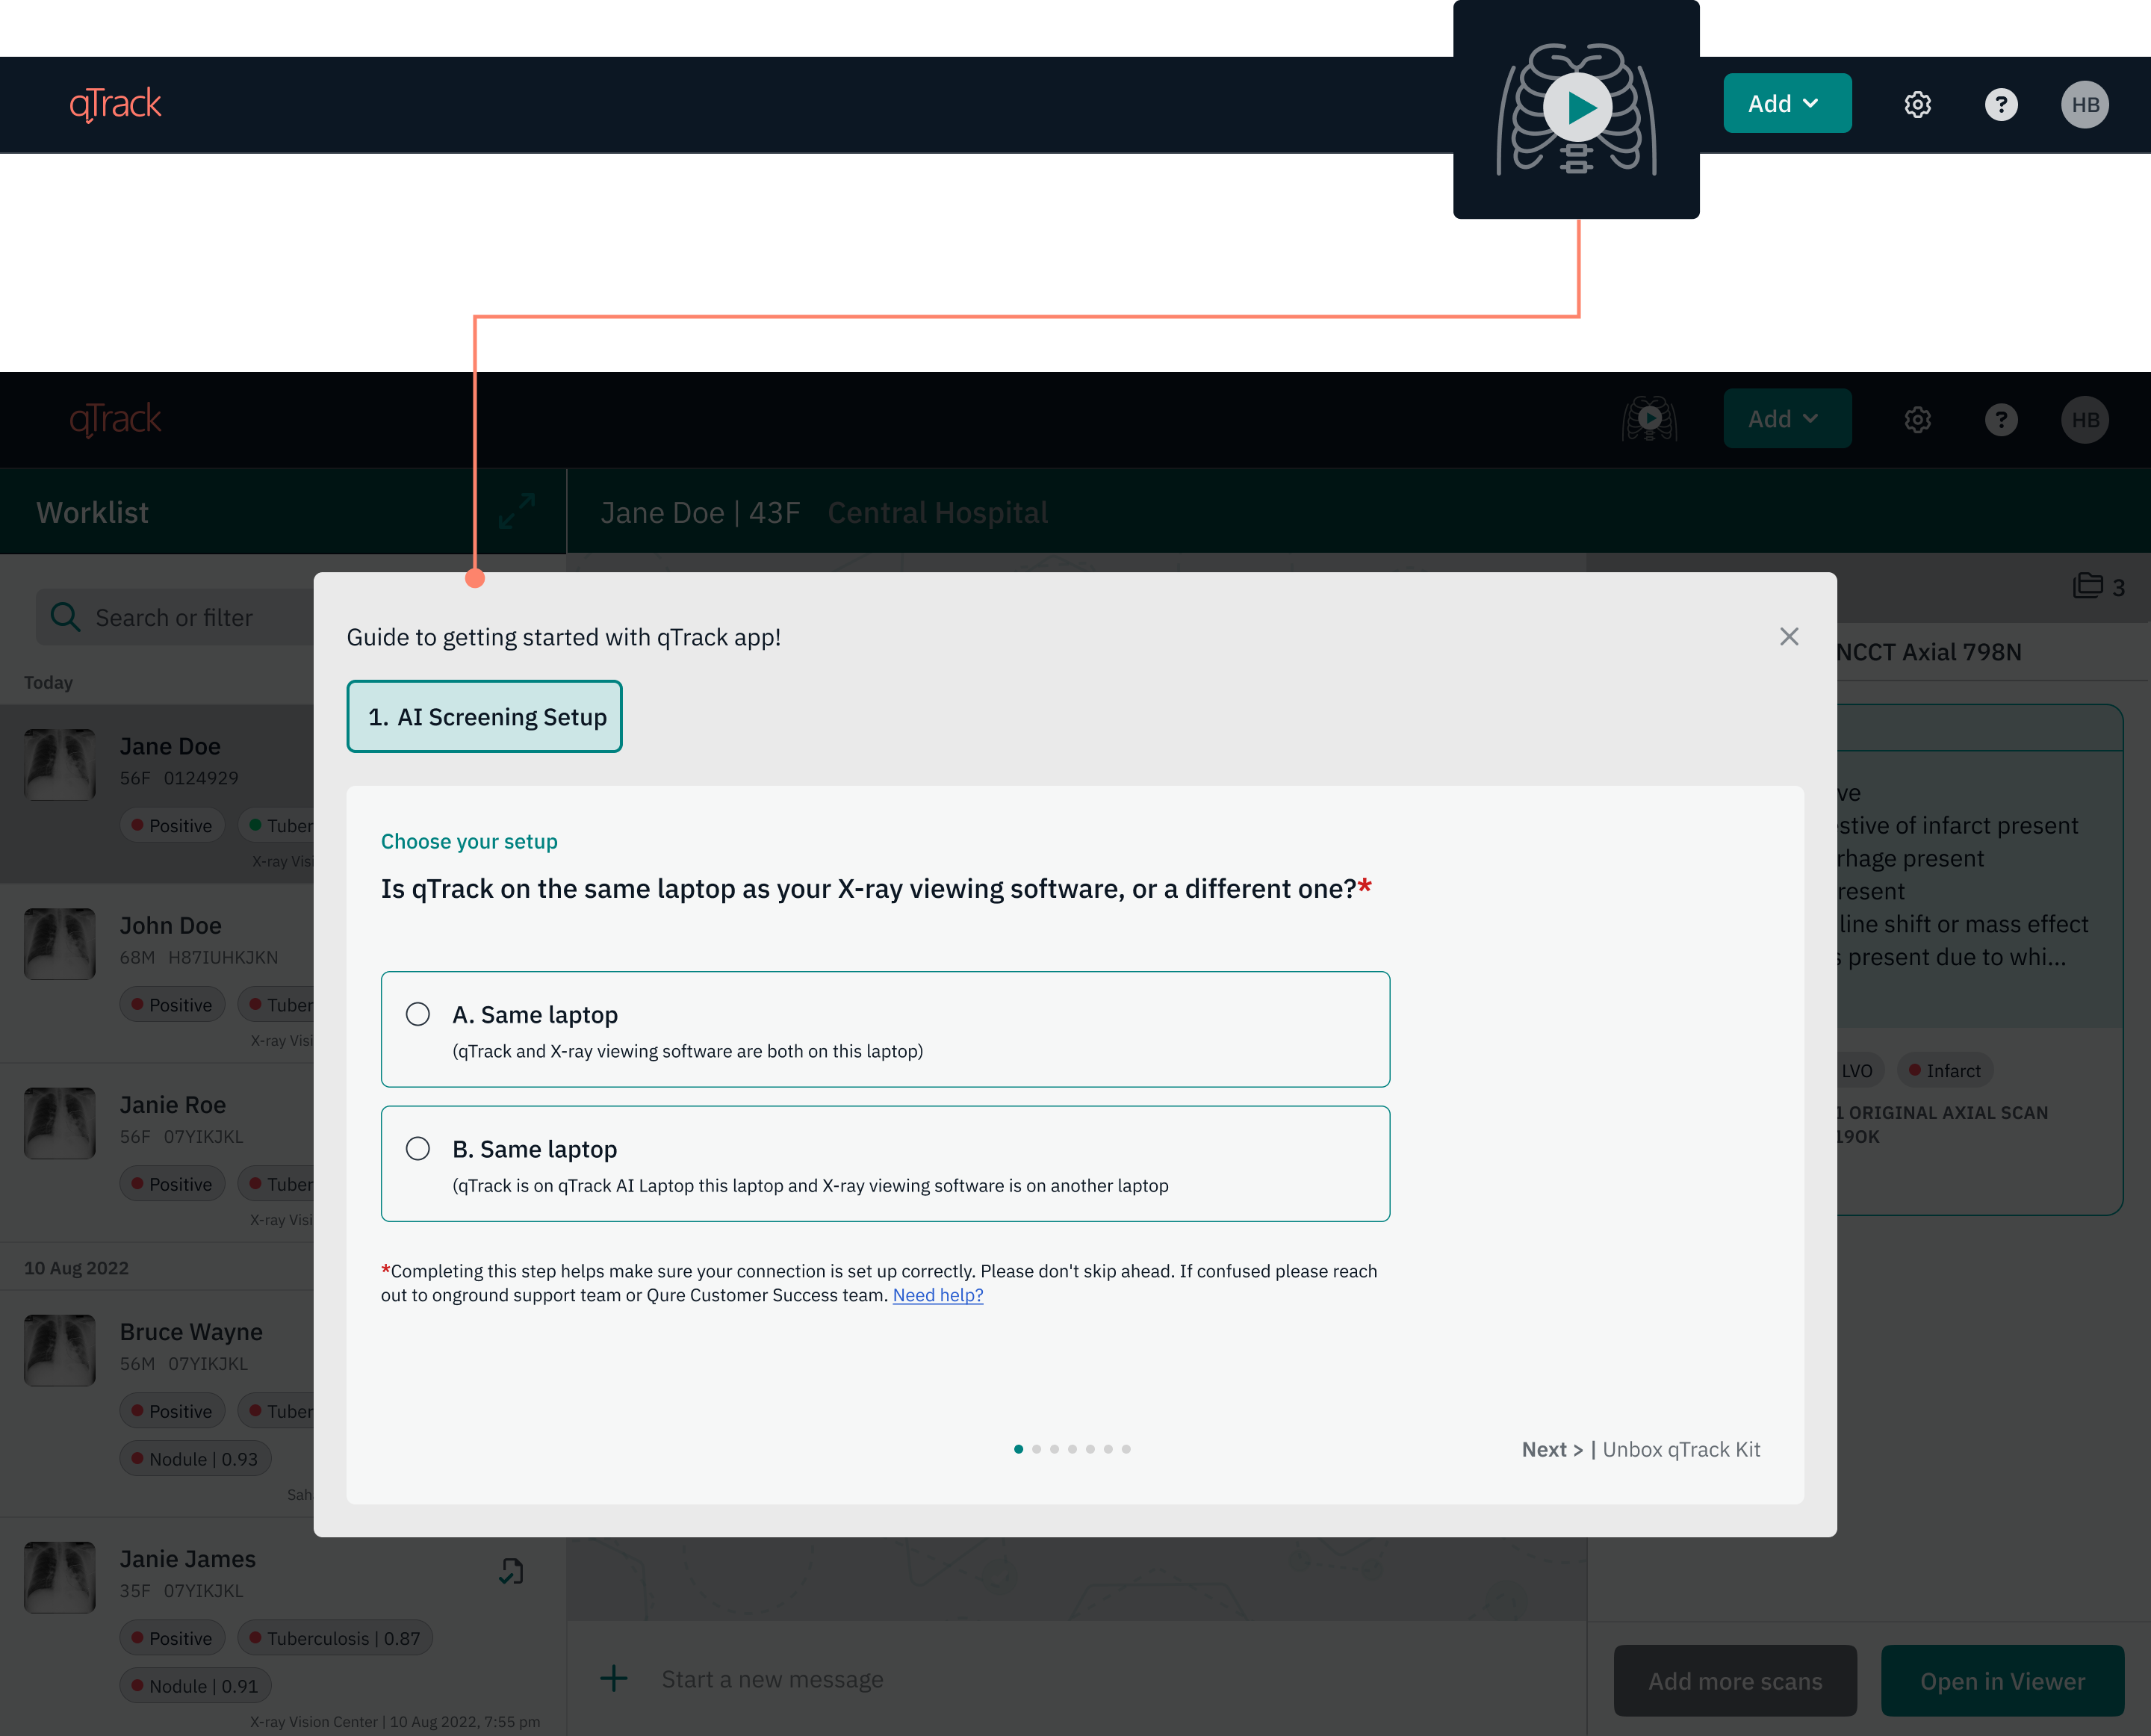
Task: Open HB user avatar in the top header
Action: point(2085,105)
